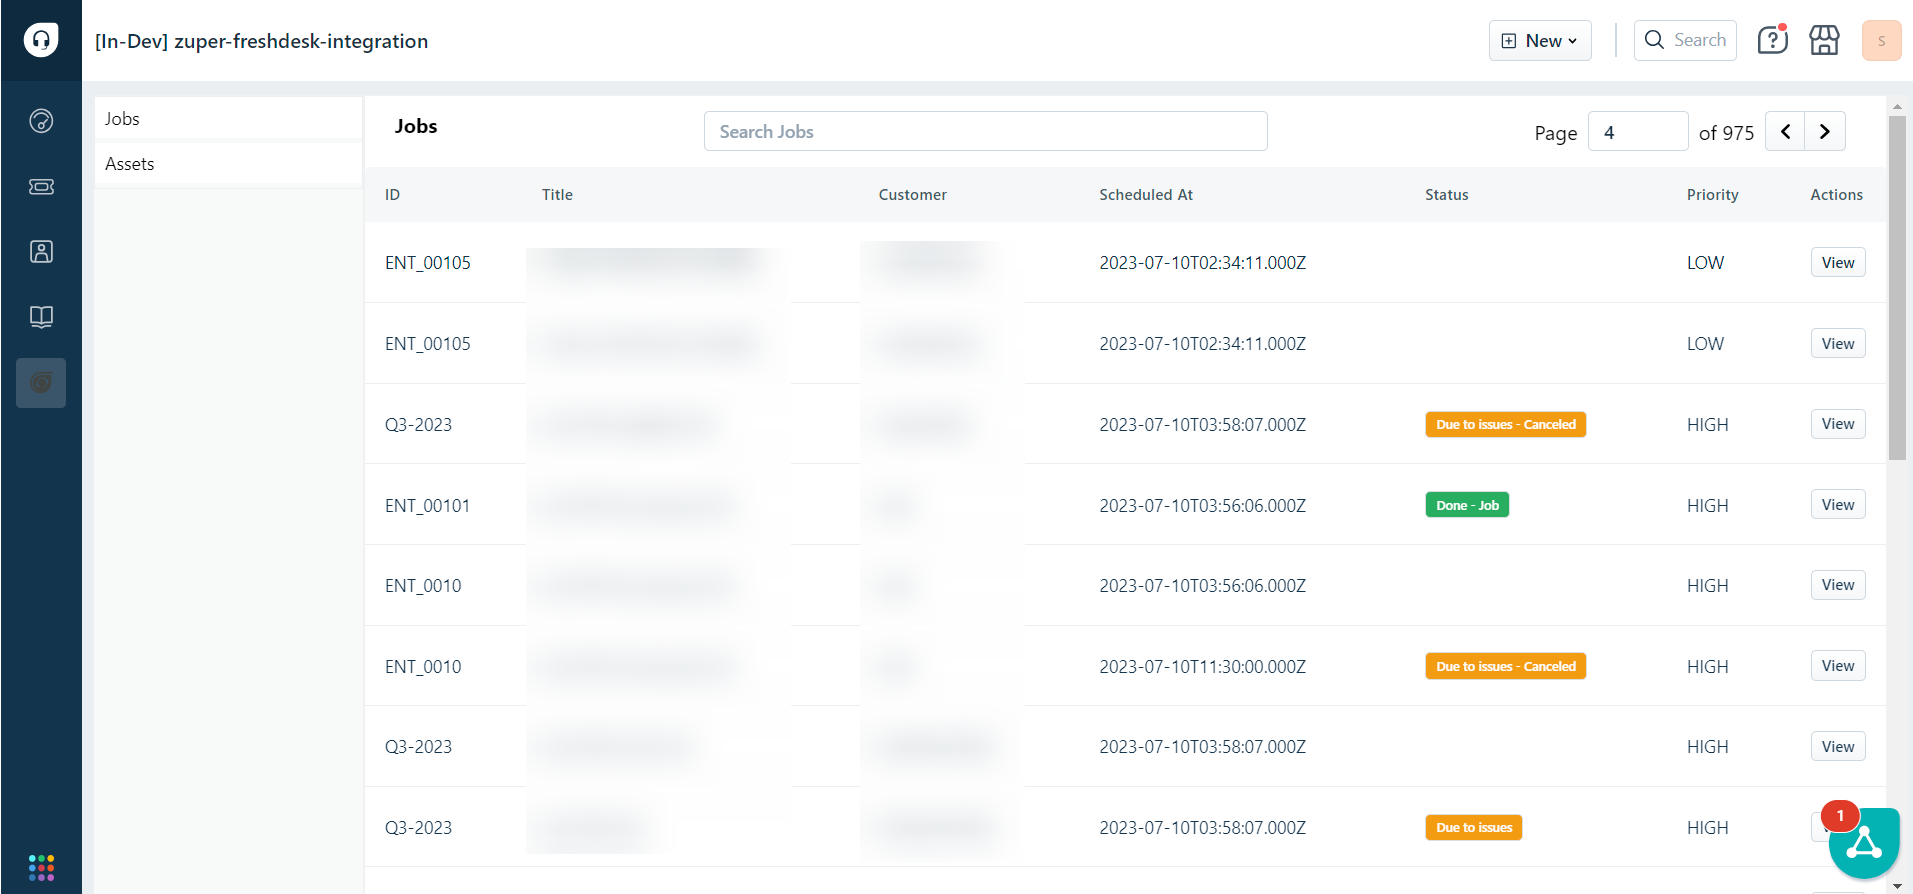Click the page number input field
The width and height of the screenshot is (1913, 894).
click(x=1637, y=132)
